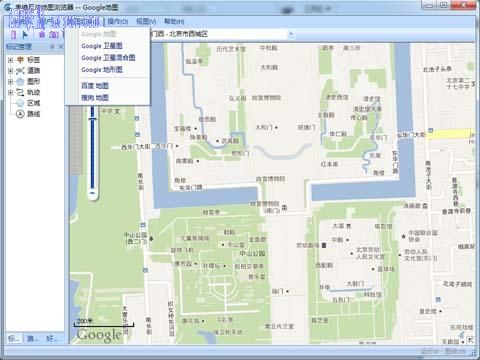Select 标签 in the marker tree
The height and width of the screenshot is (360, 480).
[x=33, y=60]
